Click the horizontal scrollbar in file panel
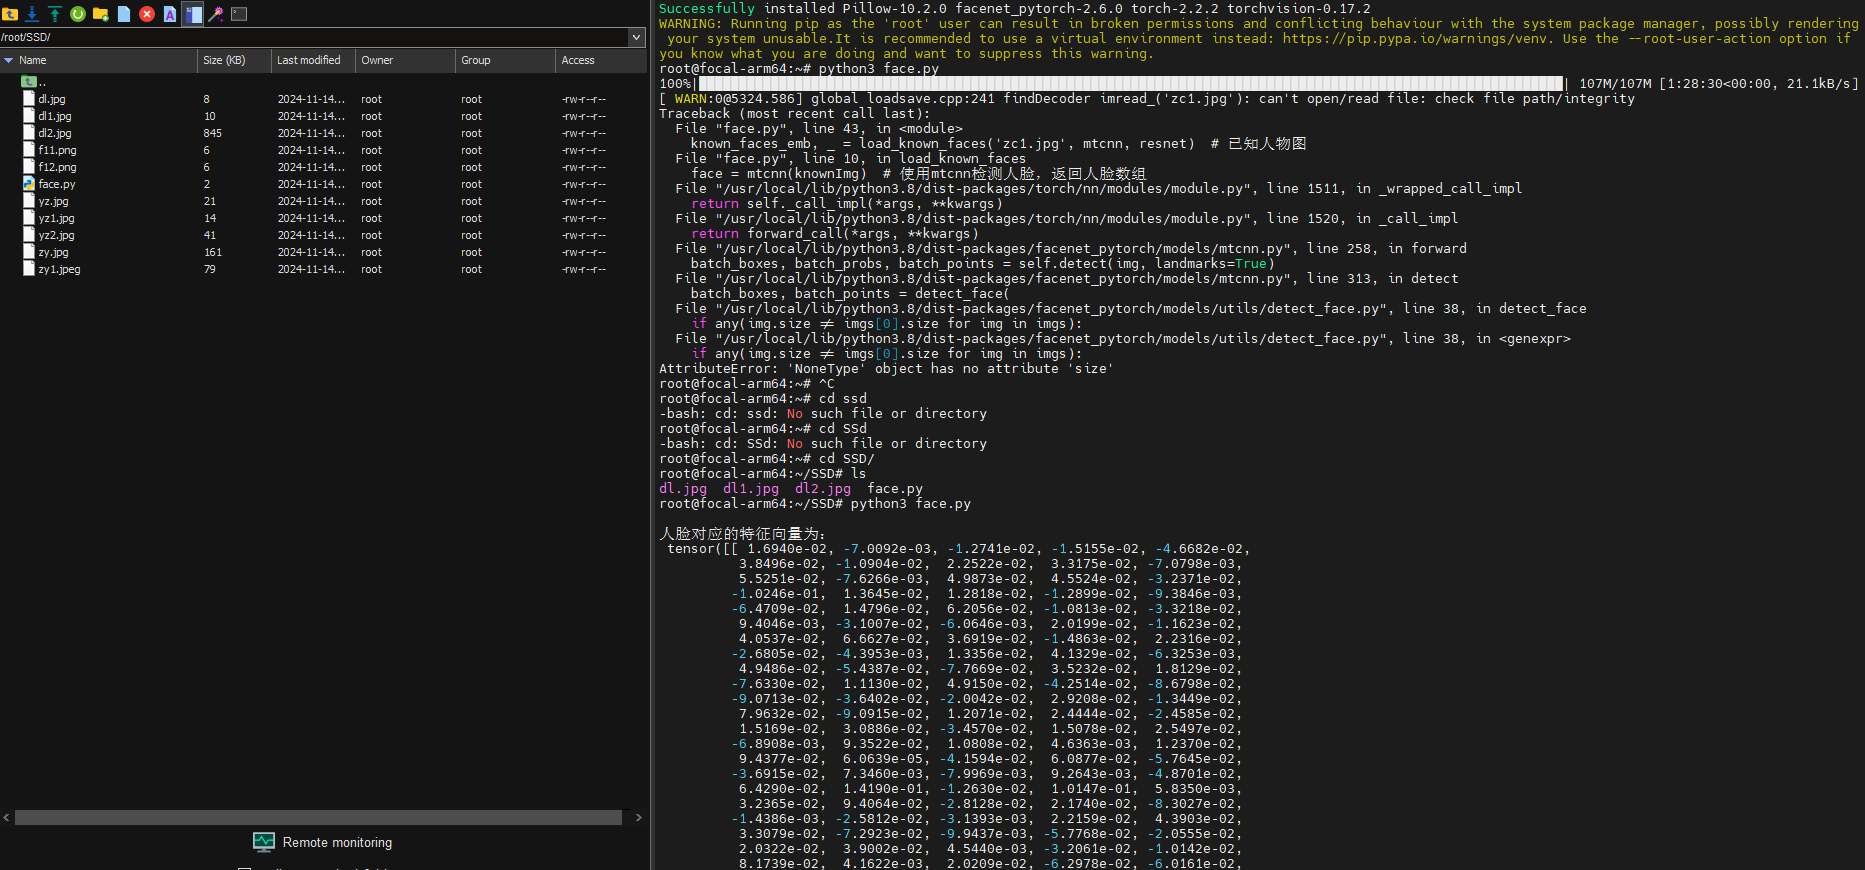The width and height of the screenshot is (1865, 870). [318, 818]
